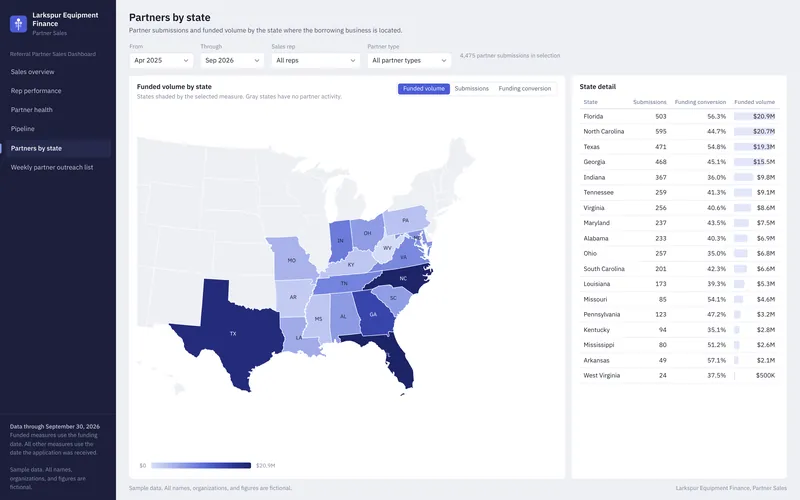800x500 pixels.
Task: Click Tennessee (TN) on the map
Action: point(344,284)
